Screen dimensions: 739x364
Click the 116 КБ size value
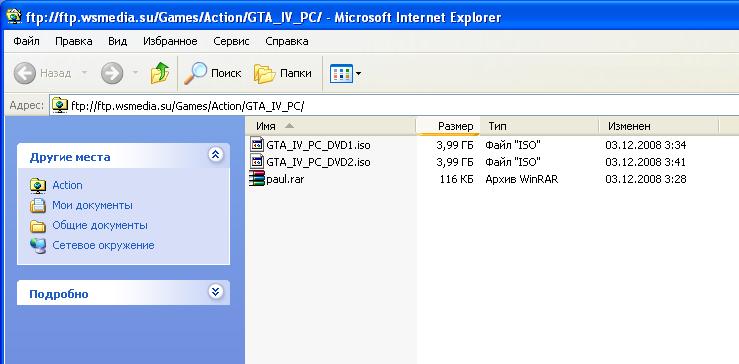click(456, 179)
